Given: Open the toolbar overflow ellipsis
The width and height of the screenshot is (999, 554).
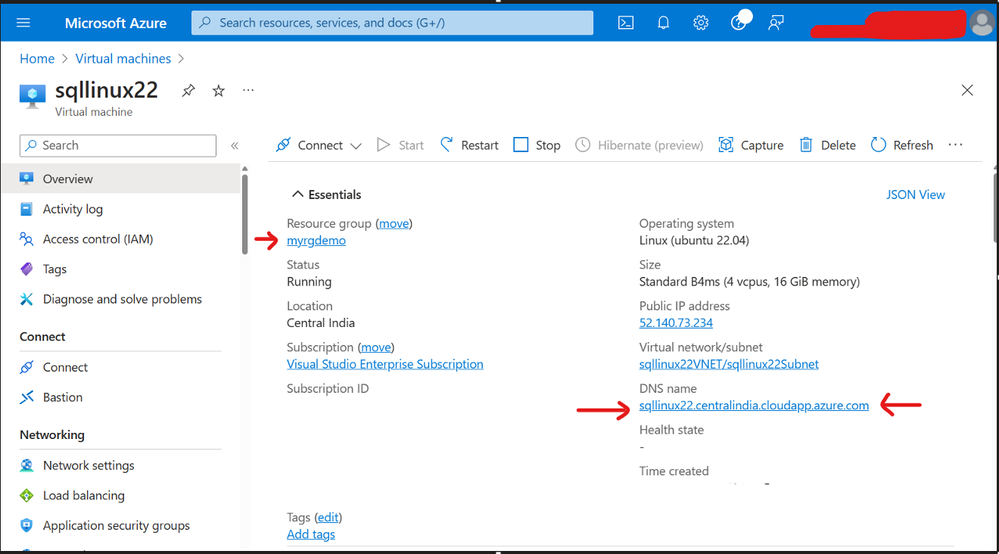Looking at the screenshot, I should coord(955,145).
